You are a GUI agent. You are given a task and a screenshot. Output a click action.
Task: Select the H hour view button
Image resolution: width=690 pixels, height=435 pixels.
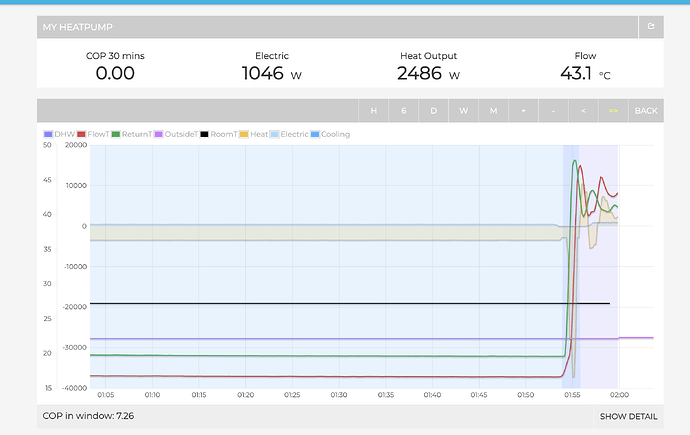(374, 111)
